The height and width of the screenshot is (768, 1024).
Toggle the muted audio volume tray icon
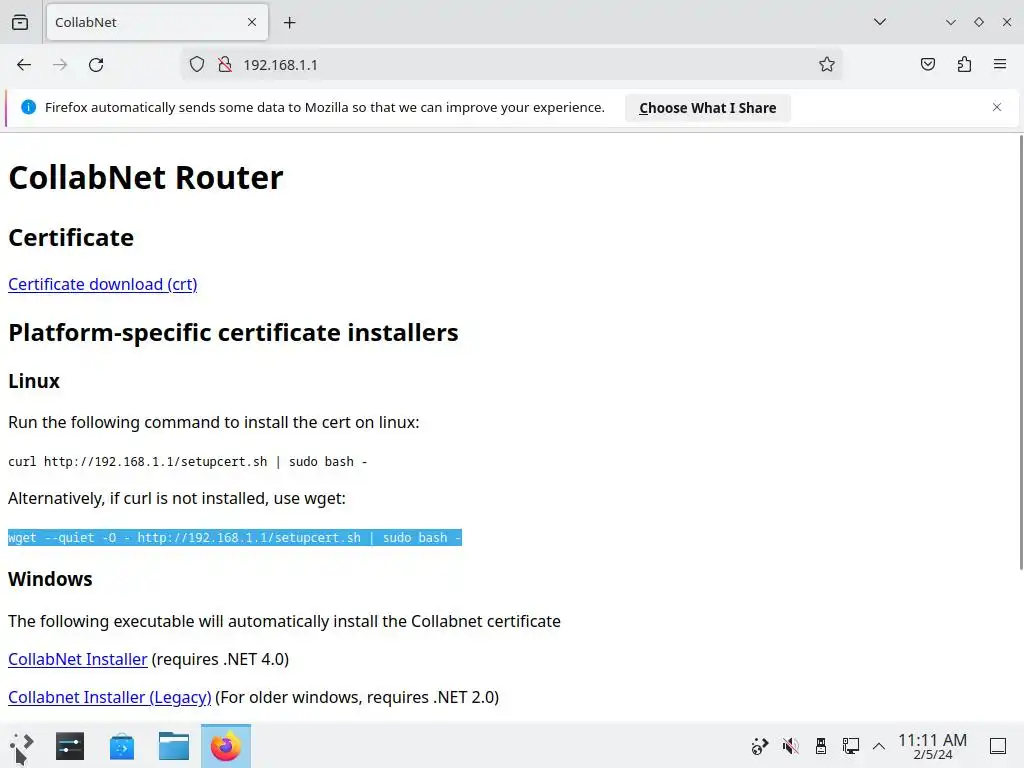(x=791, y=746)
